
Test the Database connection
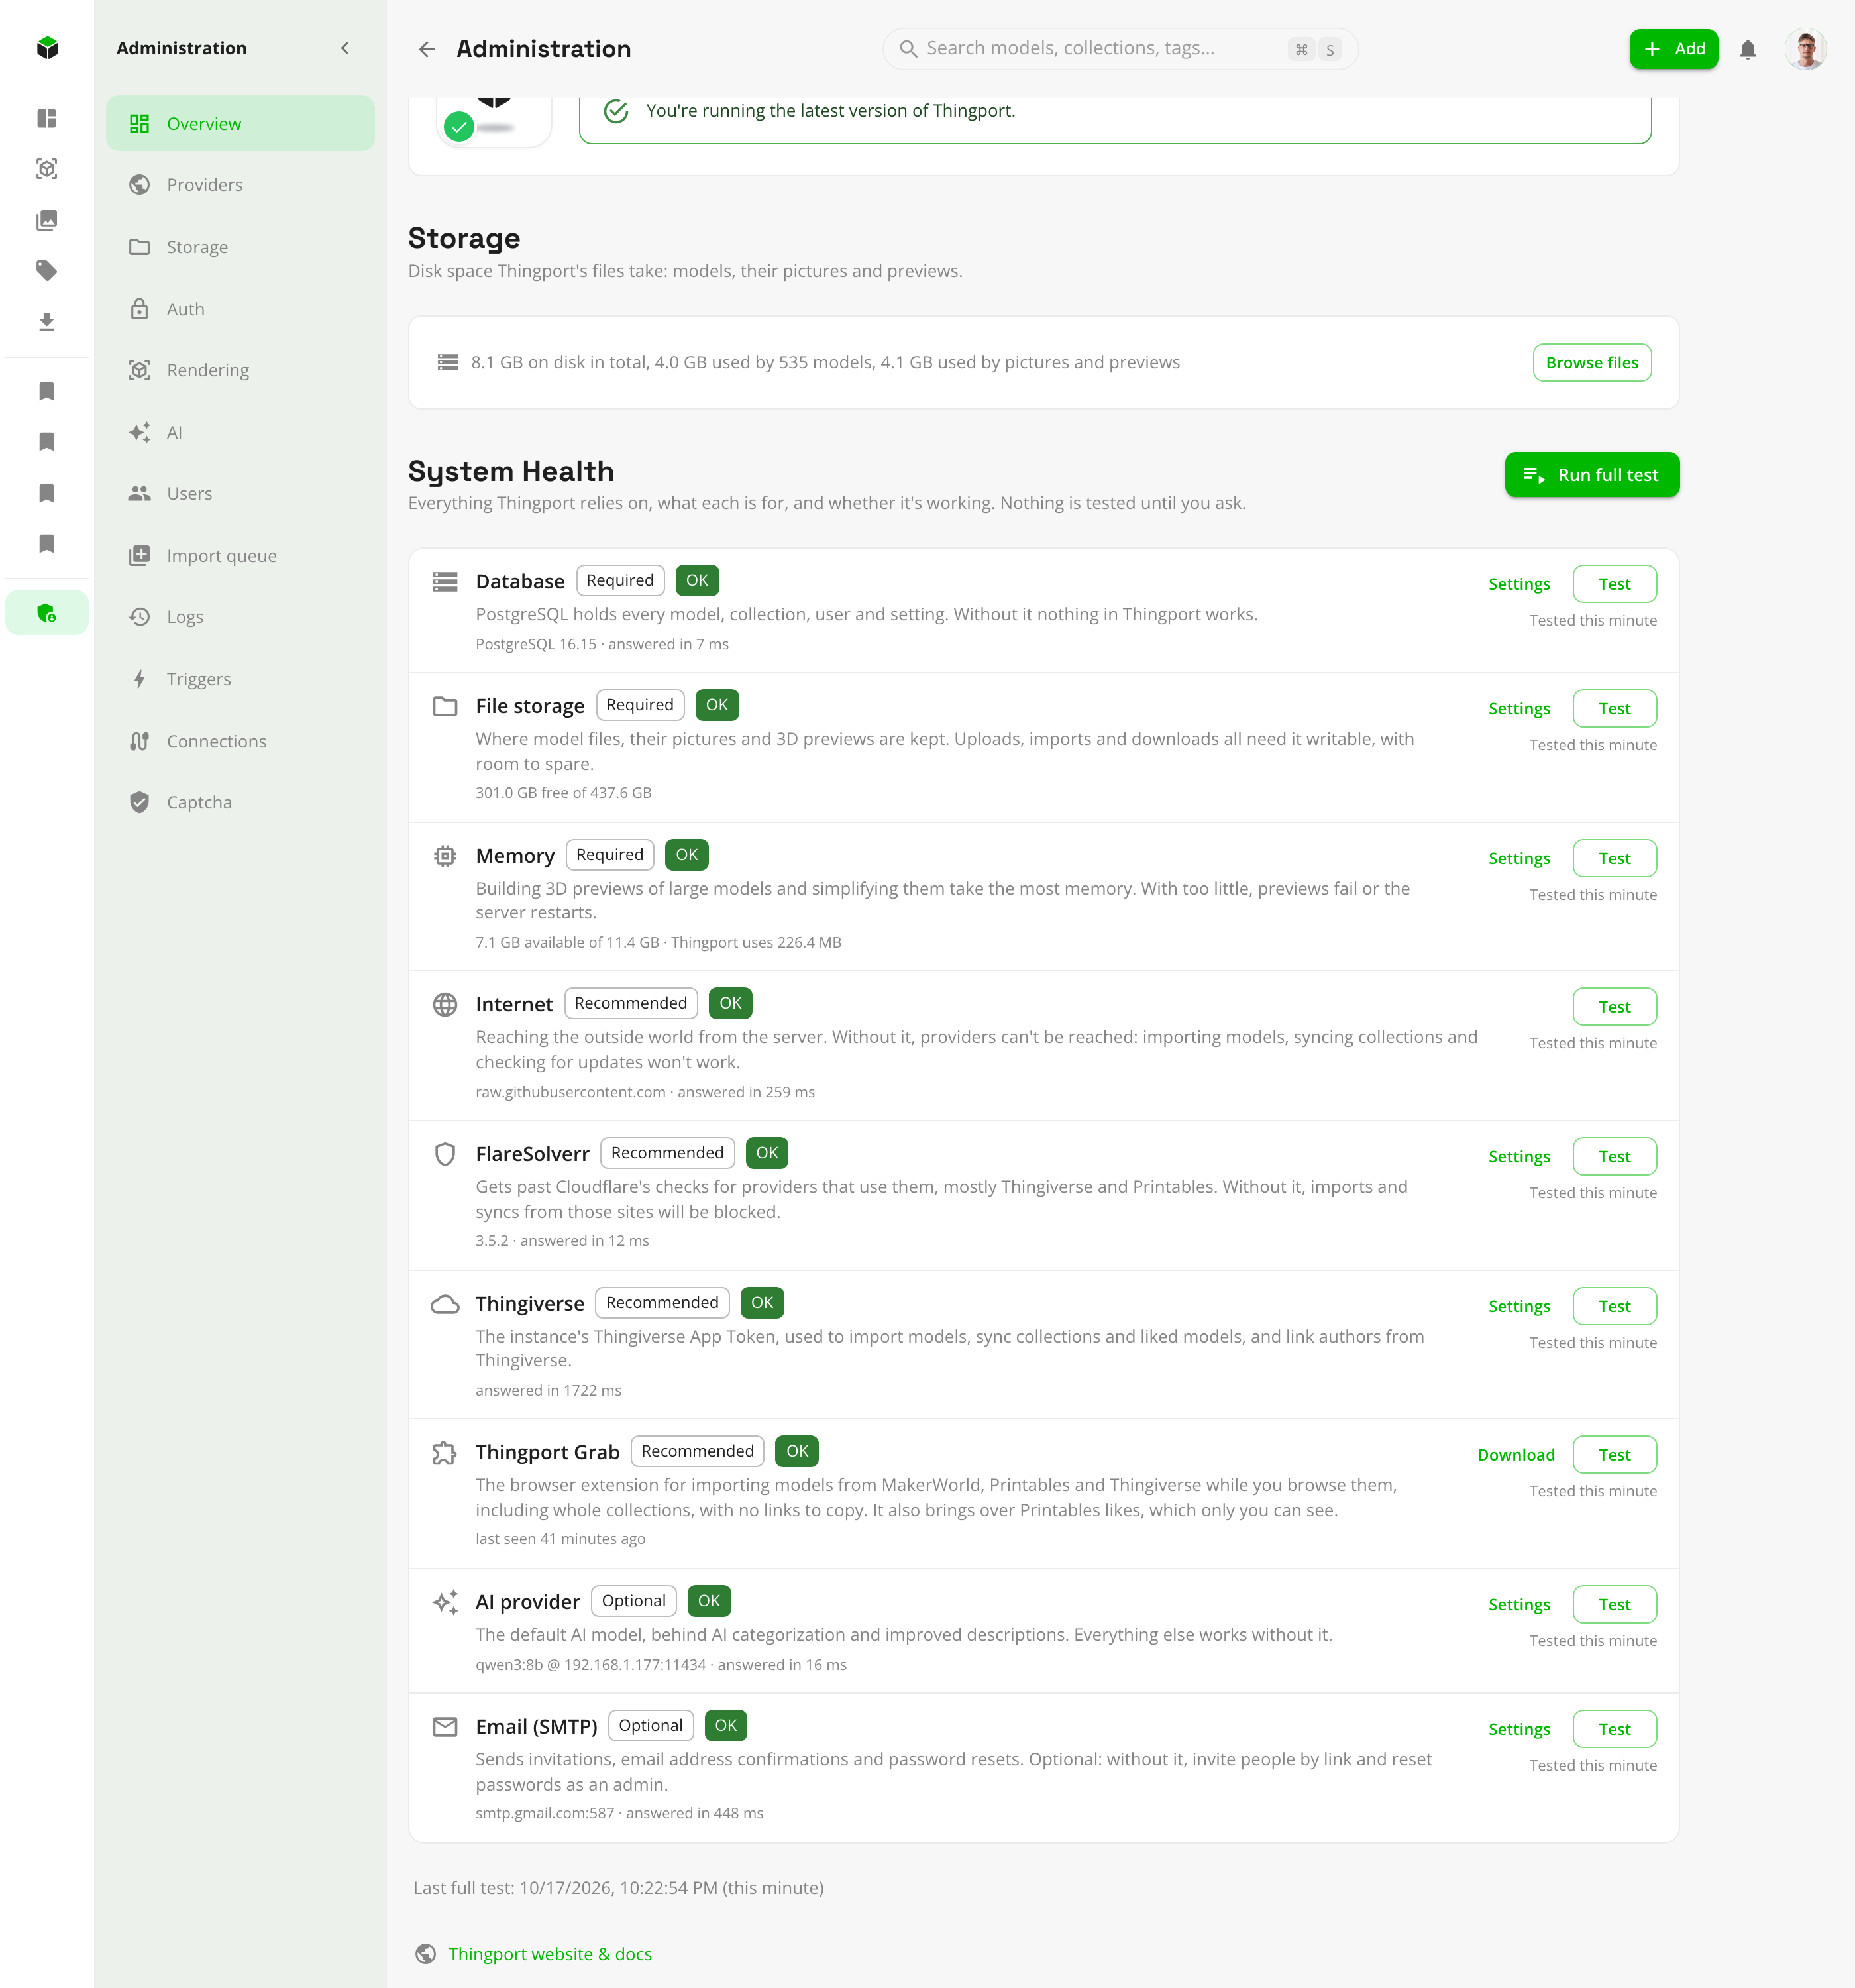pyautogui.click(x=1614, y=584)
